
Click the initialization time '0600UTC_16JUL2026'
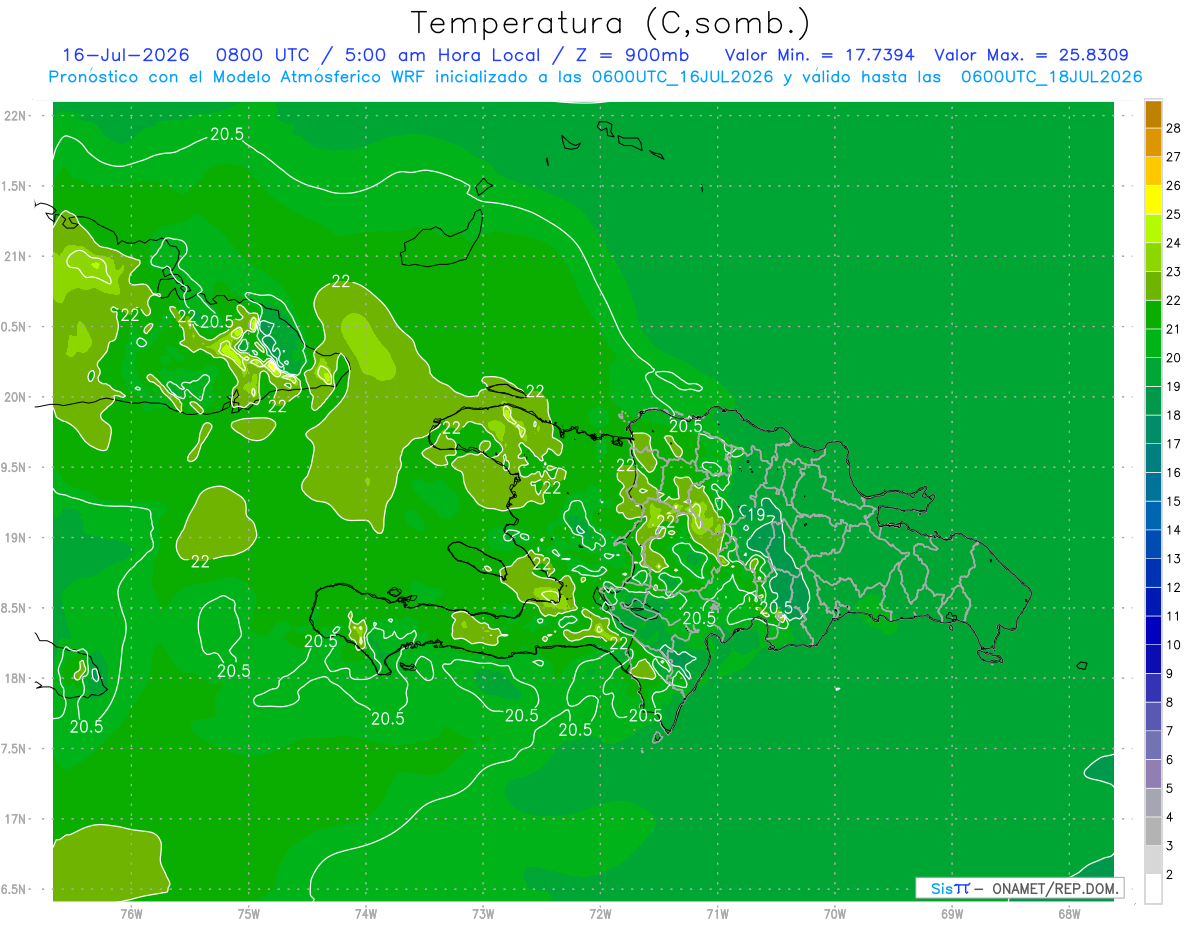(x=682, y=77)
